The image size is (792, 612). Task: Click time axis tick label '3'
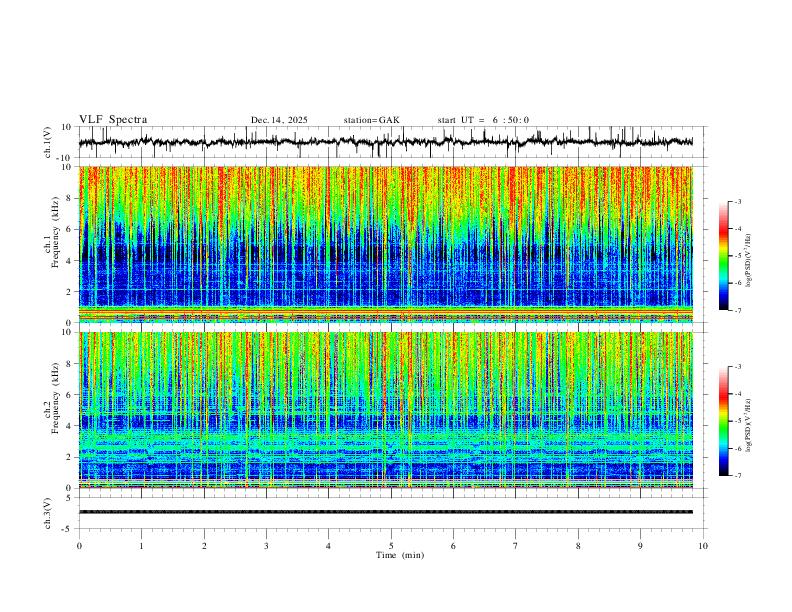coord(266,546)
